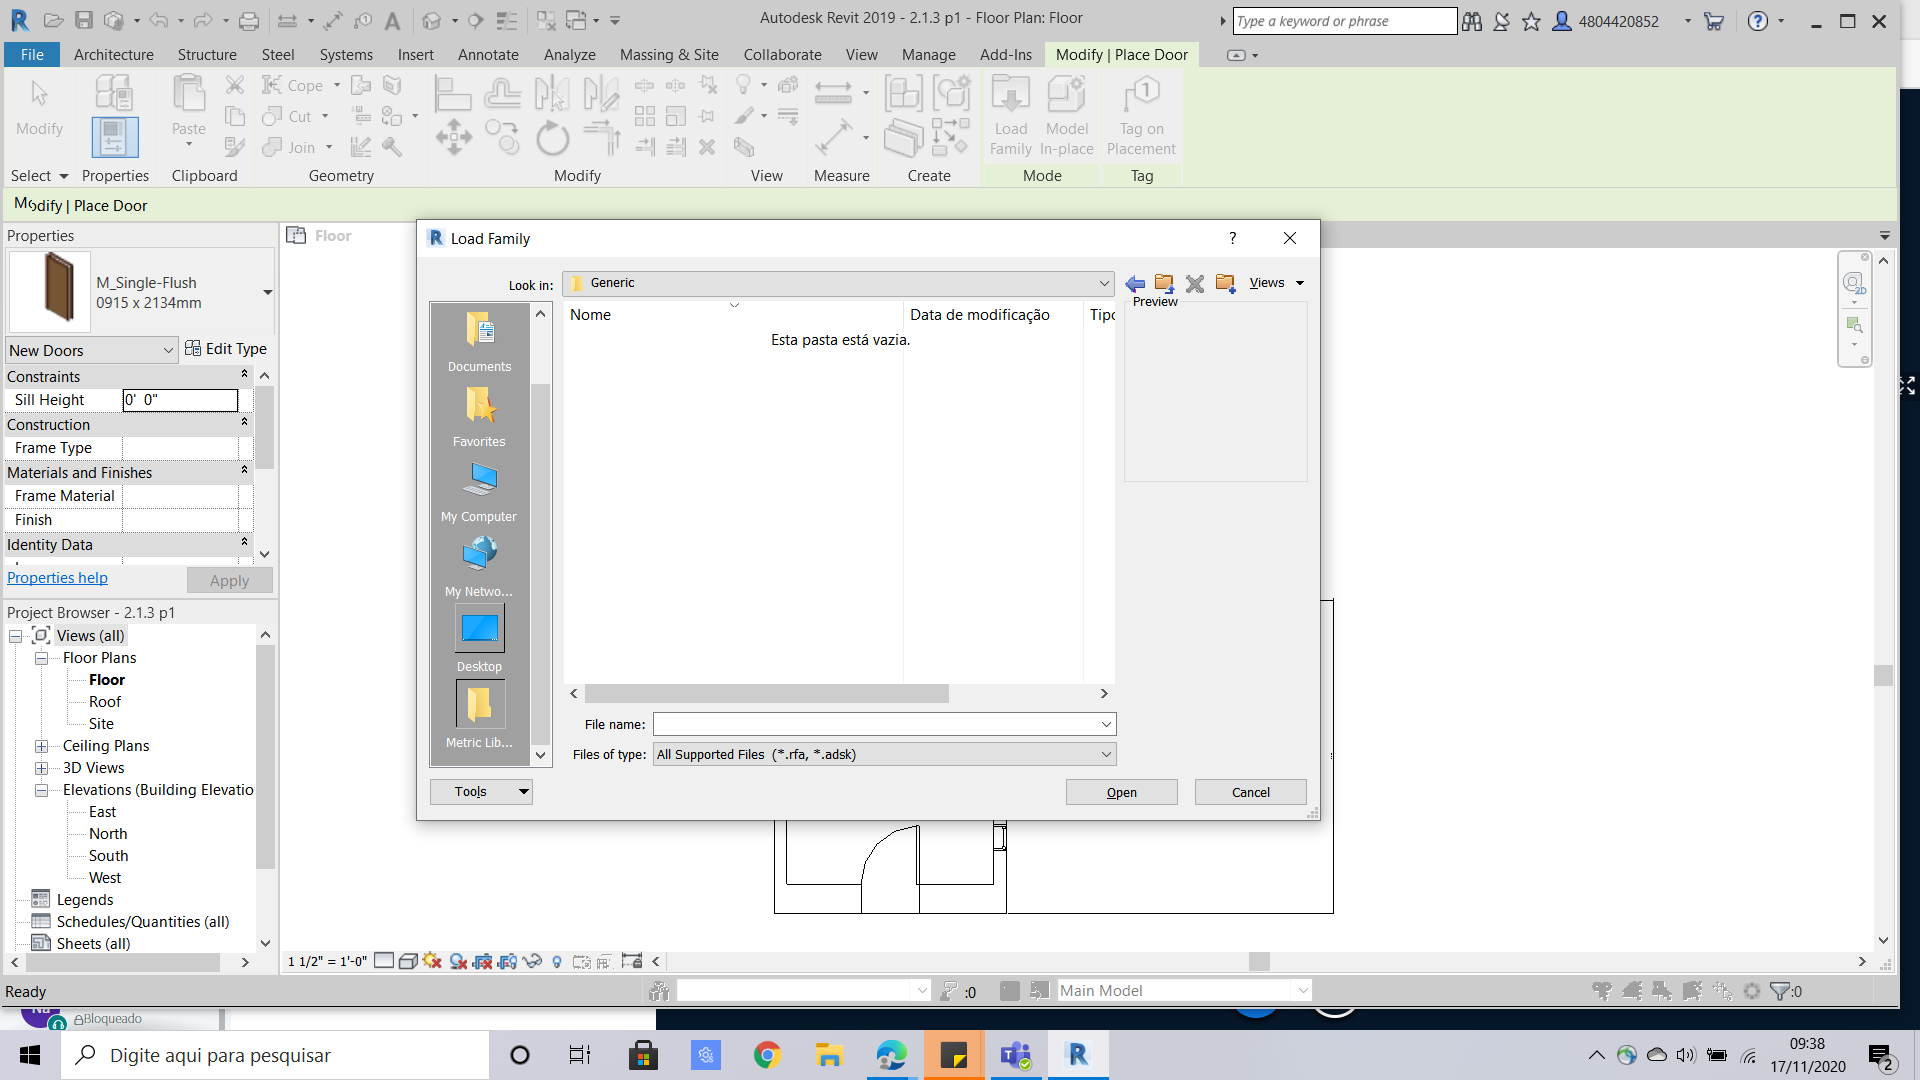The width and height of the screenshot is (1920, 1080).
Task: Open the Files of type dropdown
Action: click(x=1106, y=755)
